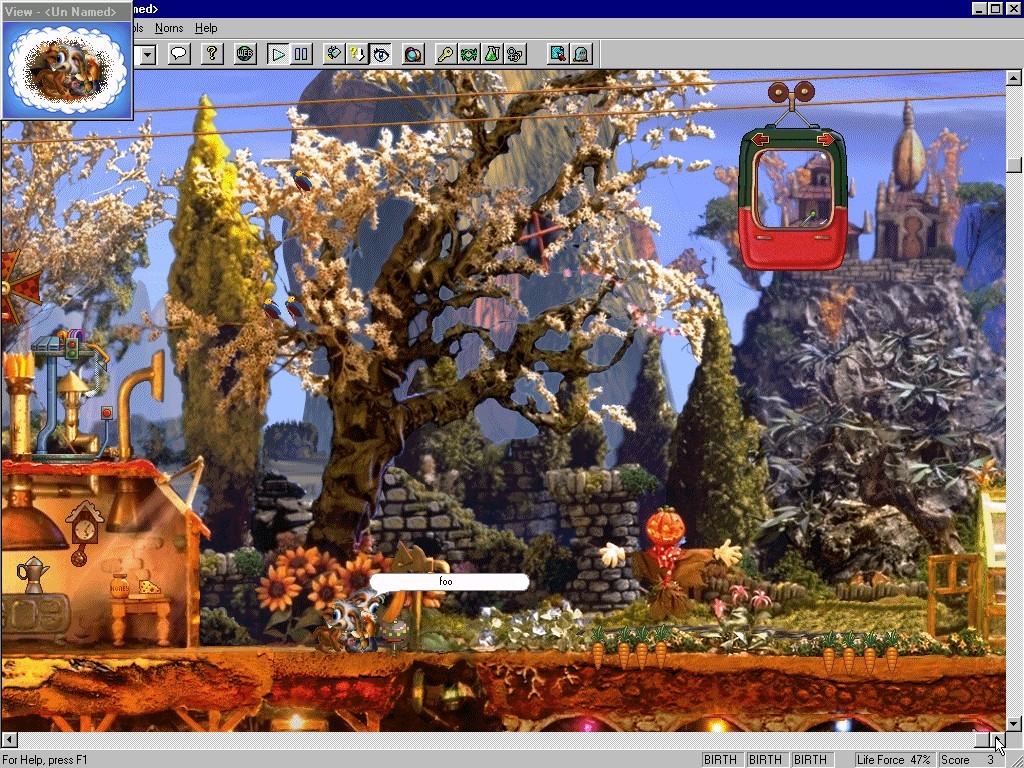Click the speech bubble toolbar icon

pyautogui.click(x=179, y=54)
